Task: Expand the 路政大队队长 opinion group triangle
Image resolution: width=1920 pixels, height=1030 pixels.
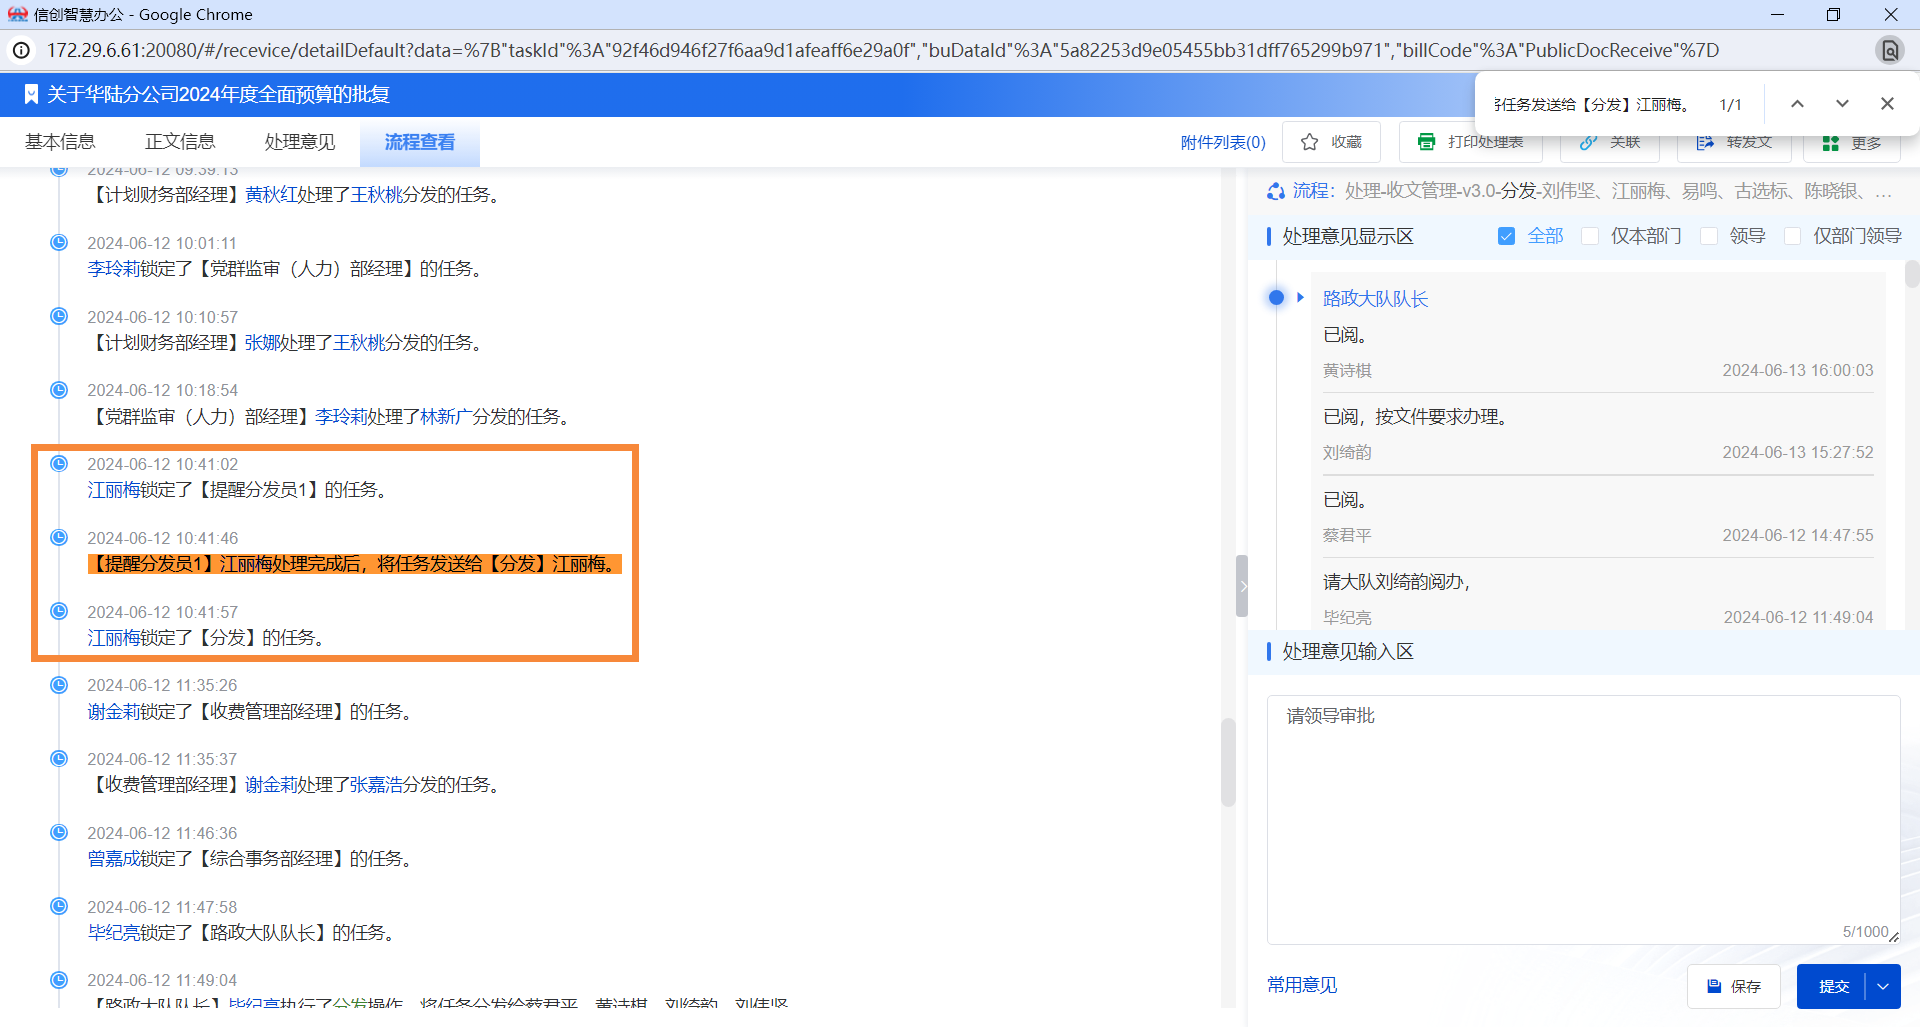Action: click(x=1300, y=297)
